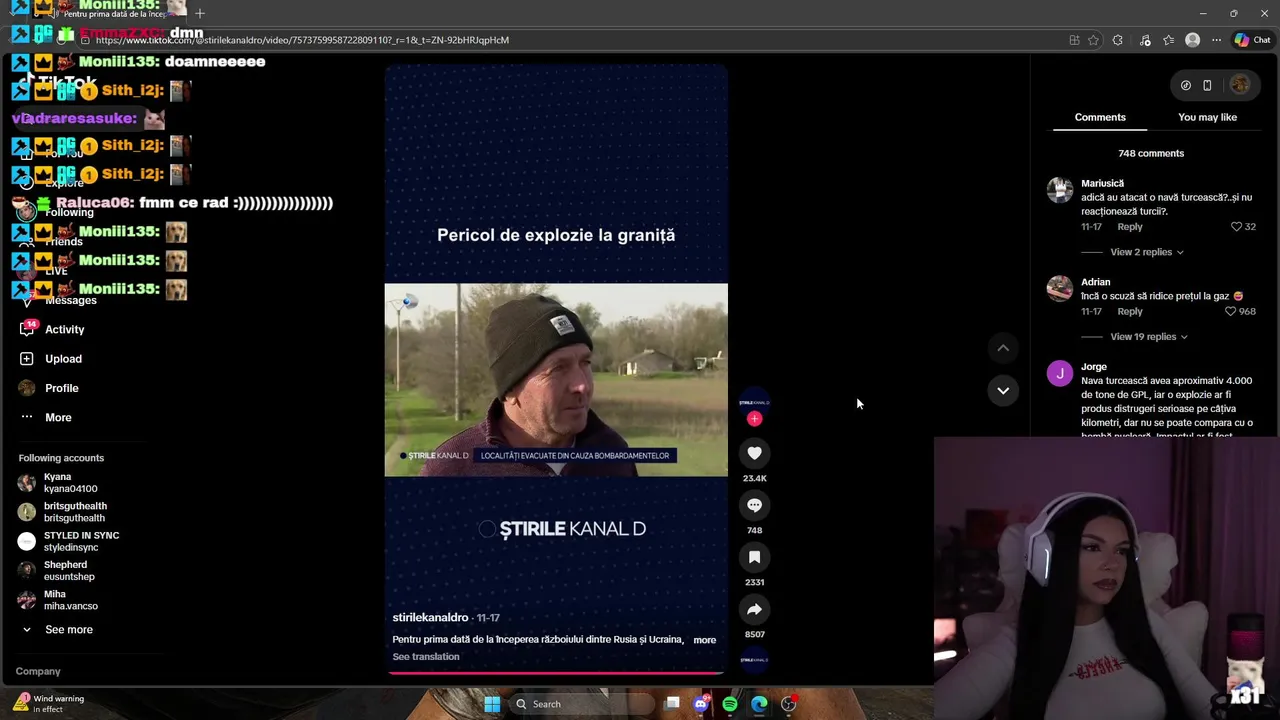This screenshot has width=1280, height=720.
Task: Open Profile in the TikTok sidebar
Action: coord(61,388)
